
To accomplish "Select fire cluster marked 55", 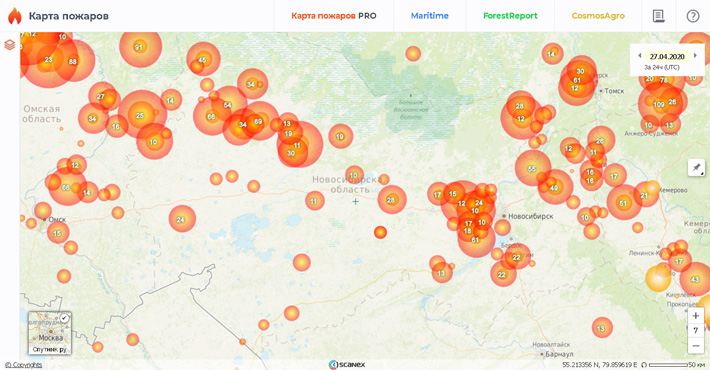I will point(532,168).
